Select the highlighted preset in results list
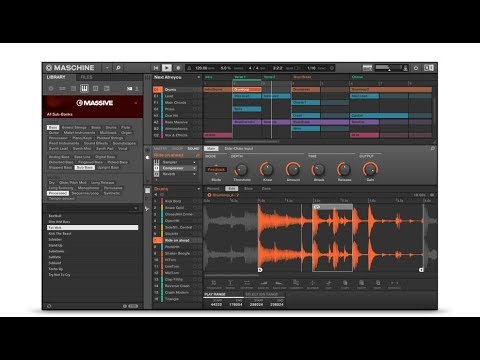Viewport: 480px width, 360px height. [92, 228]
